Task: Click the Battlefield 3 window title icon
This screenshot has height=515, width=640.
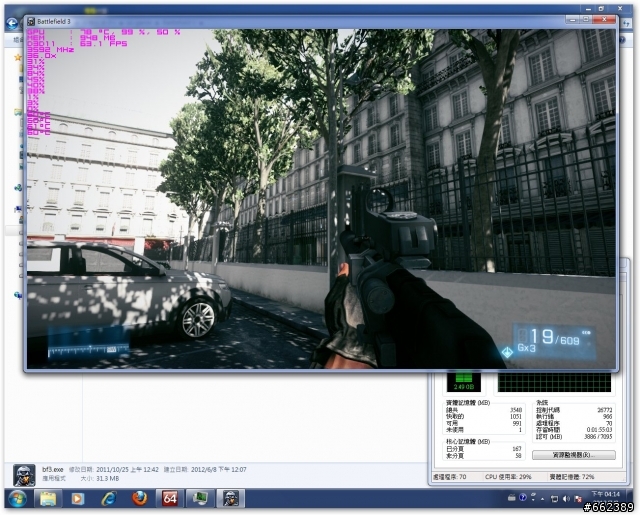Action: coord(31,21)
